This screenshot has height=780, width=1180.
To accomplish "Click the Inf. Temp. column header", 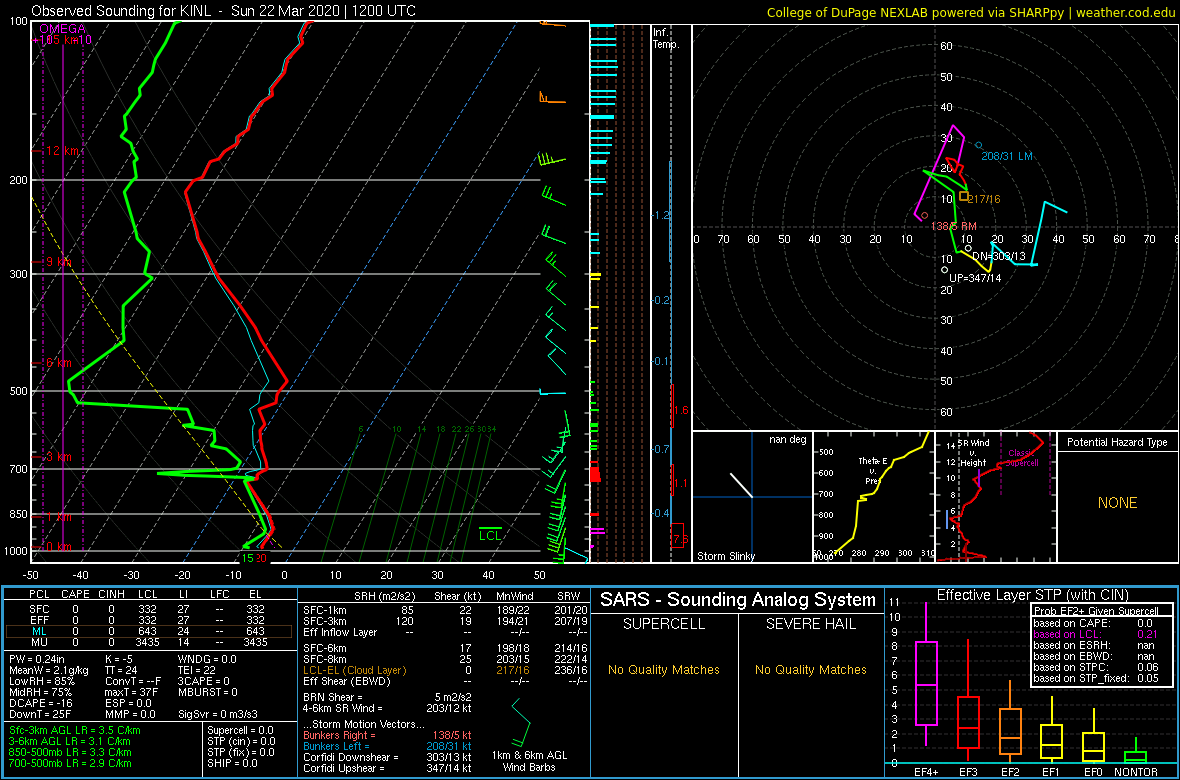I will (666, 39).
